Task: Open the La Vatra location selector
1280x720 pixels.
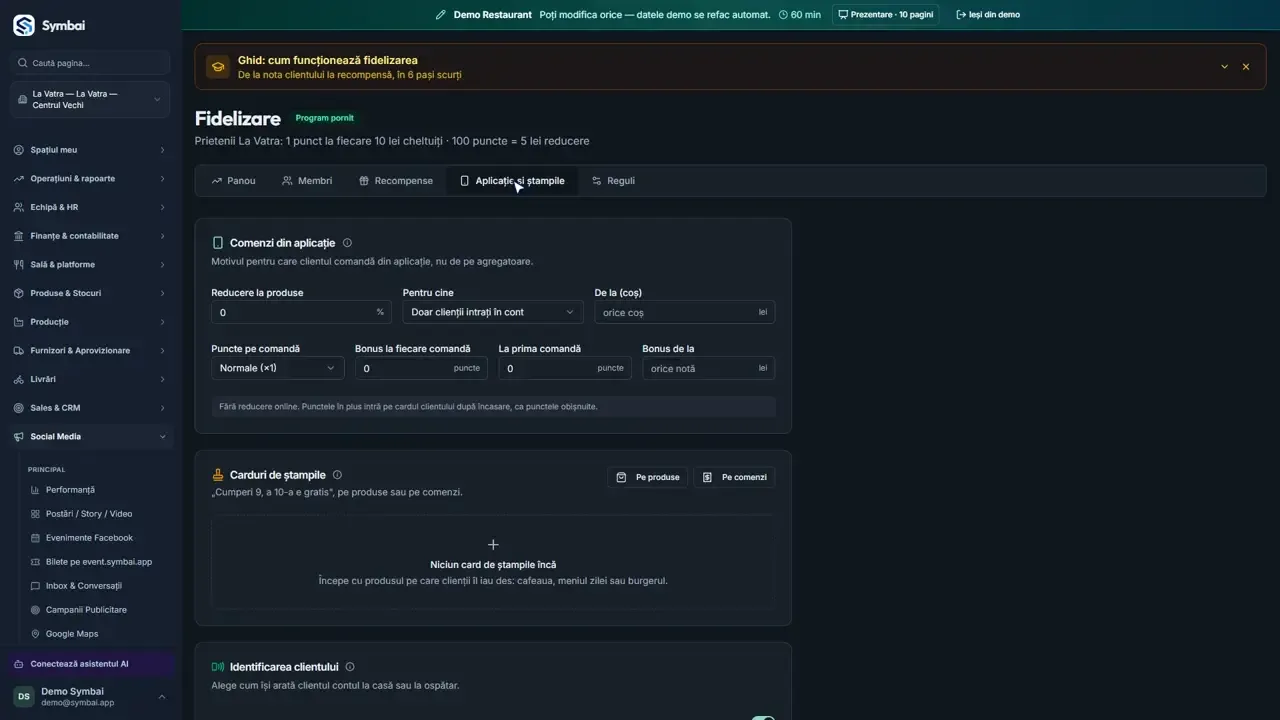Action: [x=90, y=100]
